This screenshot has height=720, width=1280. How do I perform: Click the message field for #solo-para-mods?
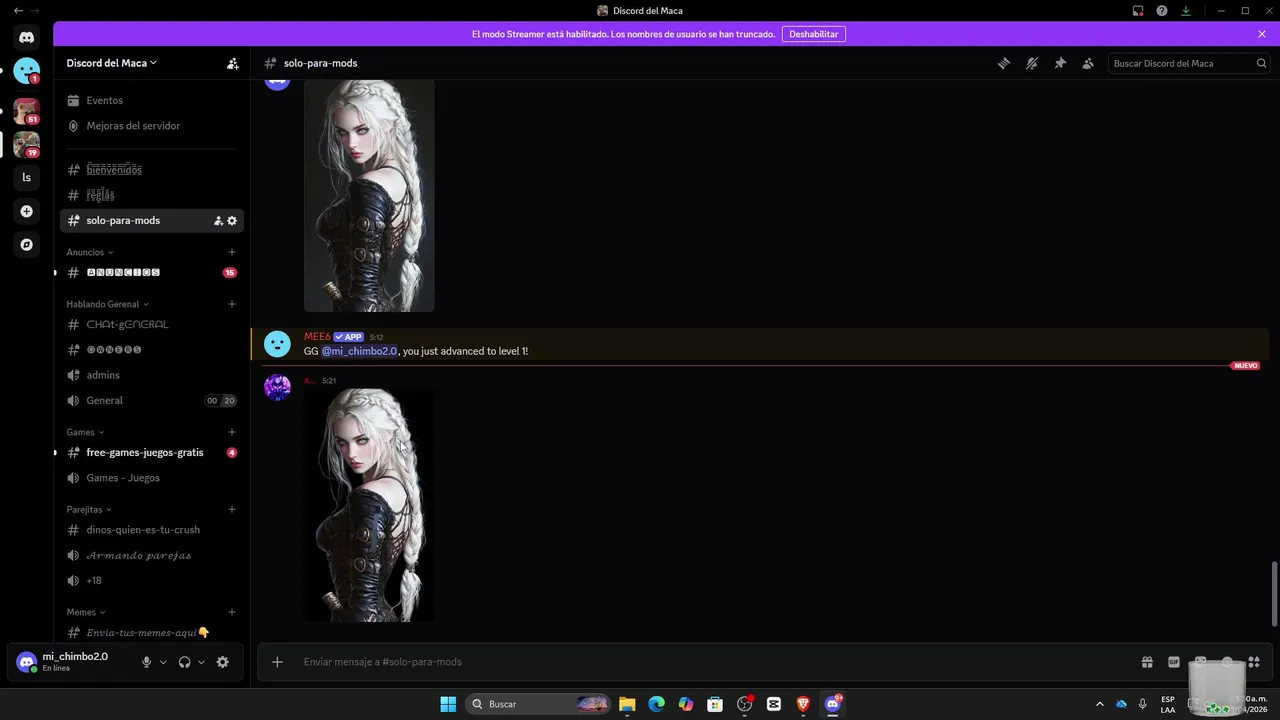click(700, 662)
